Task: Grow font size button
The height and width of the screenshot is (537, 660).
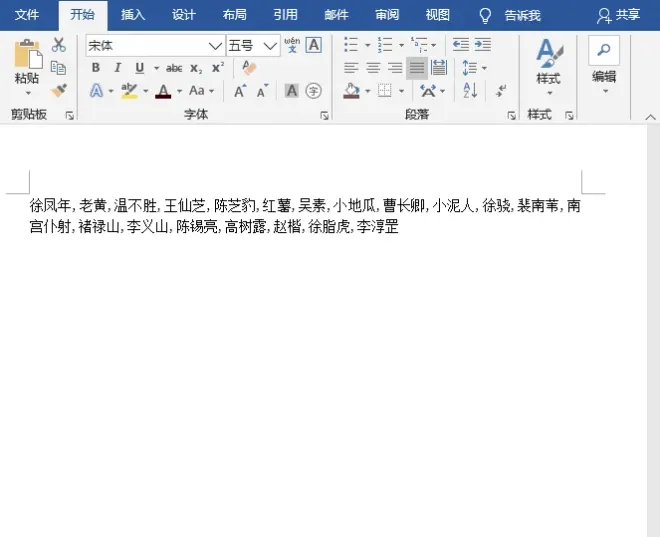Action: pos(240,90)
